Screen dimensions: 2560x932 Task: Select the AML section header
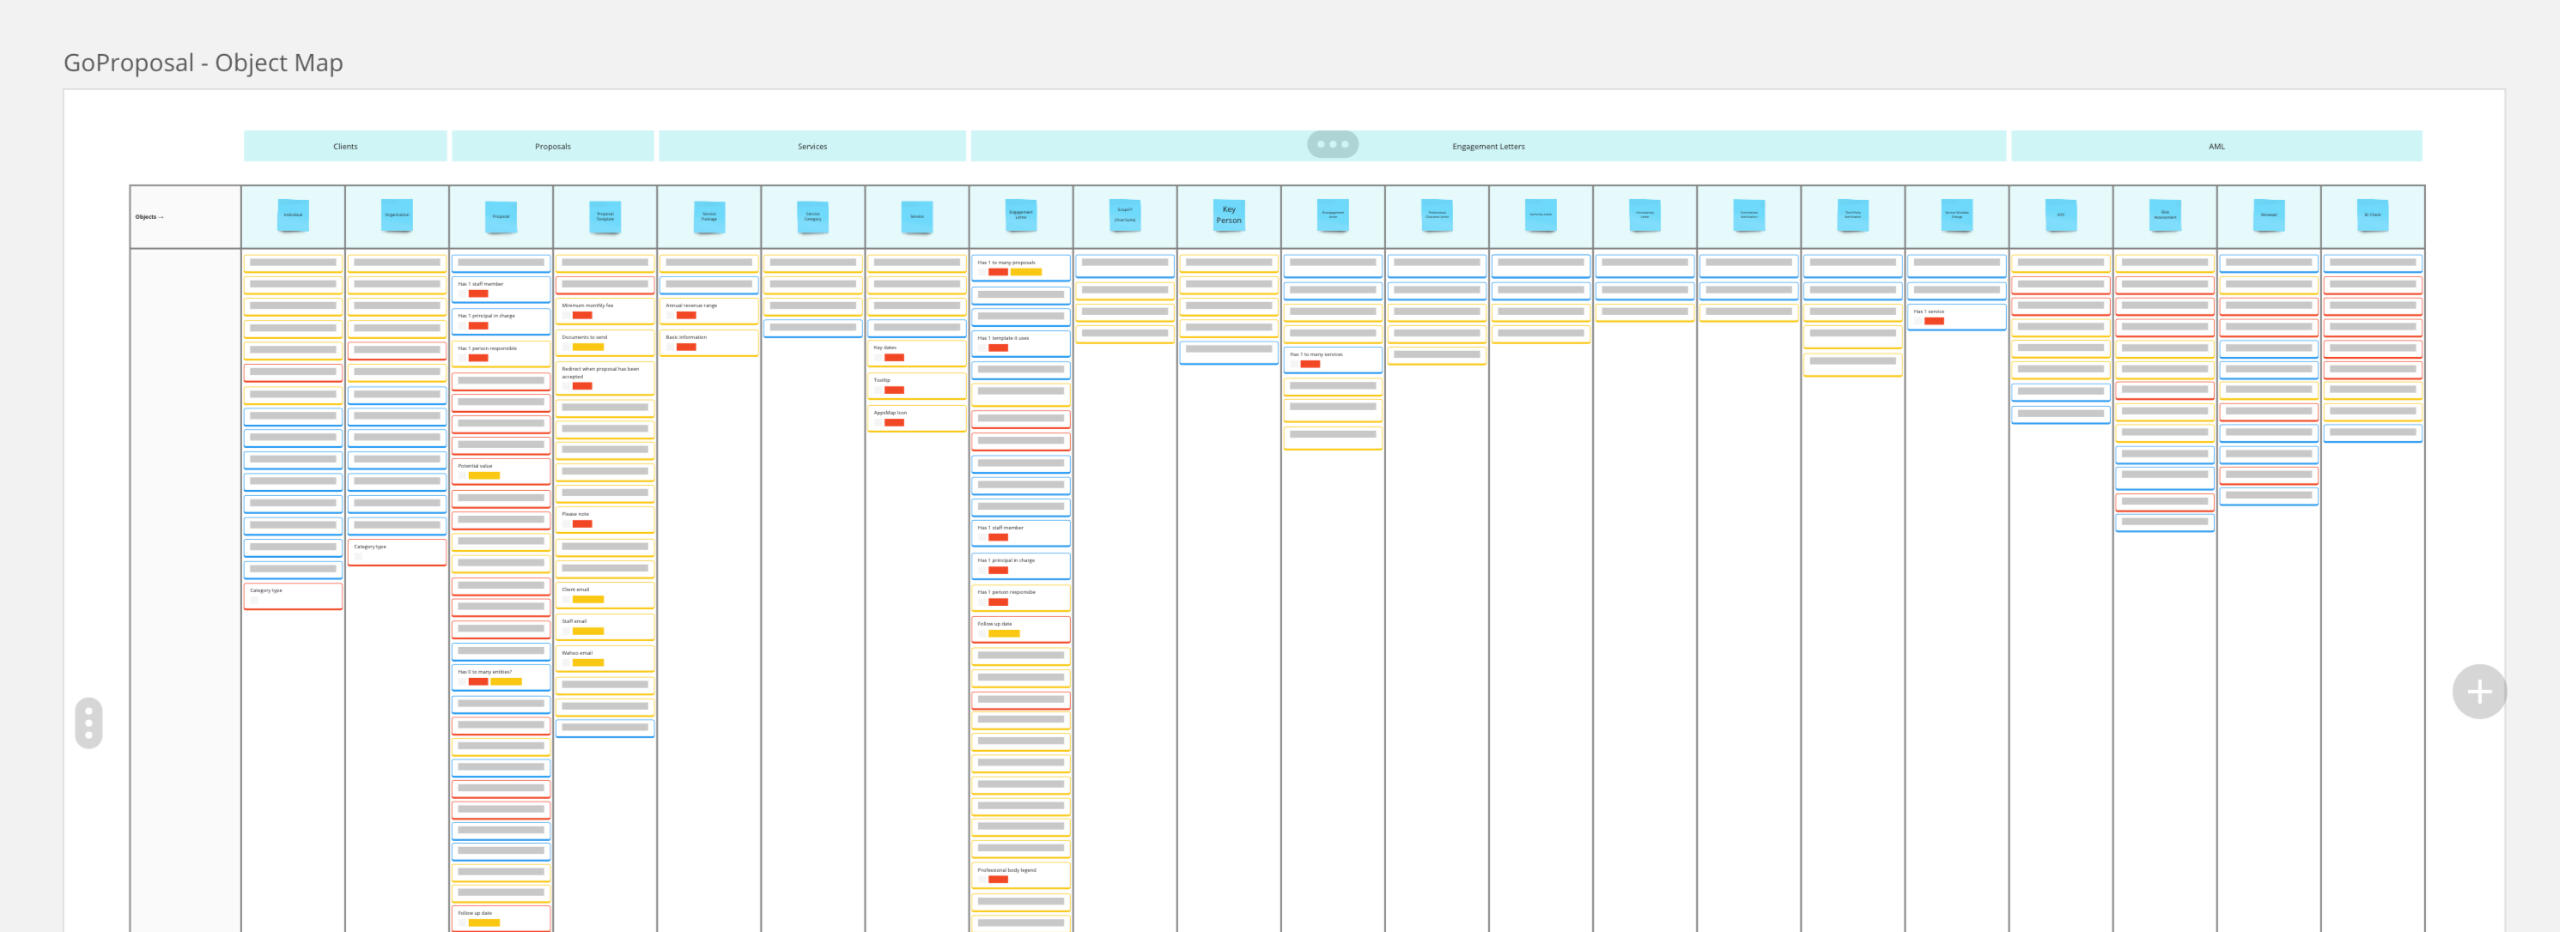(x=2216, y=146)
